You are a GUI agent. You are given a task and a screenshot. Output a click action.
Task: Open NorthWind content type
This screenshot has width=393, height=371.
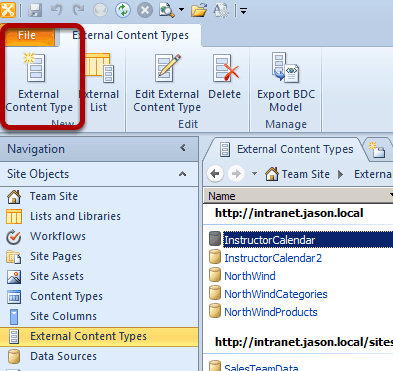click(x=250, y=276)
